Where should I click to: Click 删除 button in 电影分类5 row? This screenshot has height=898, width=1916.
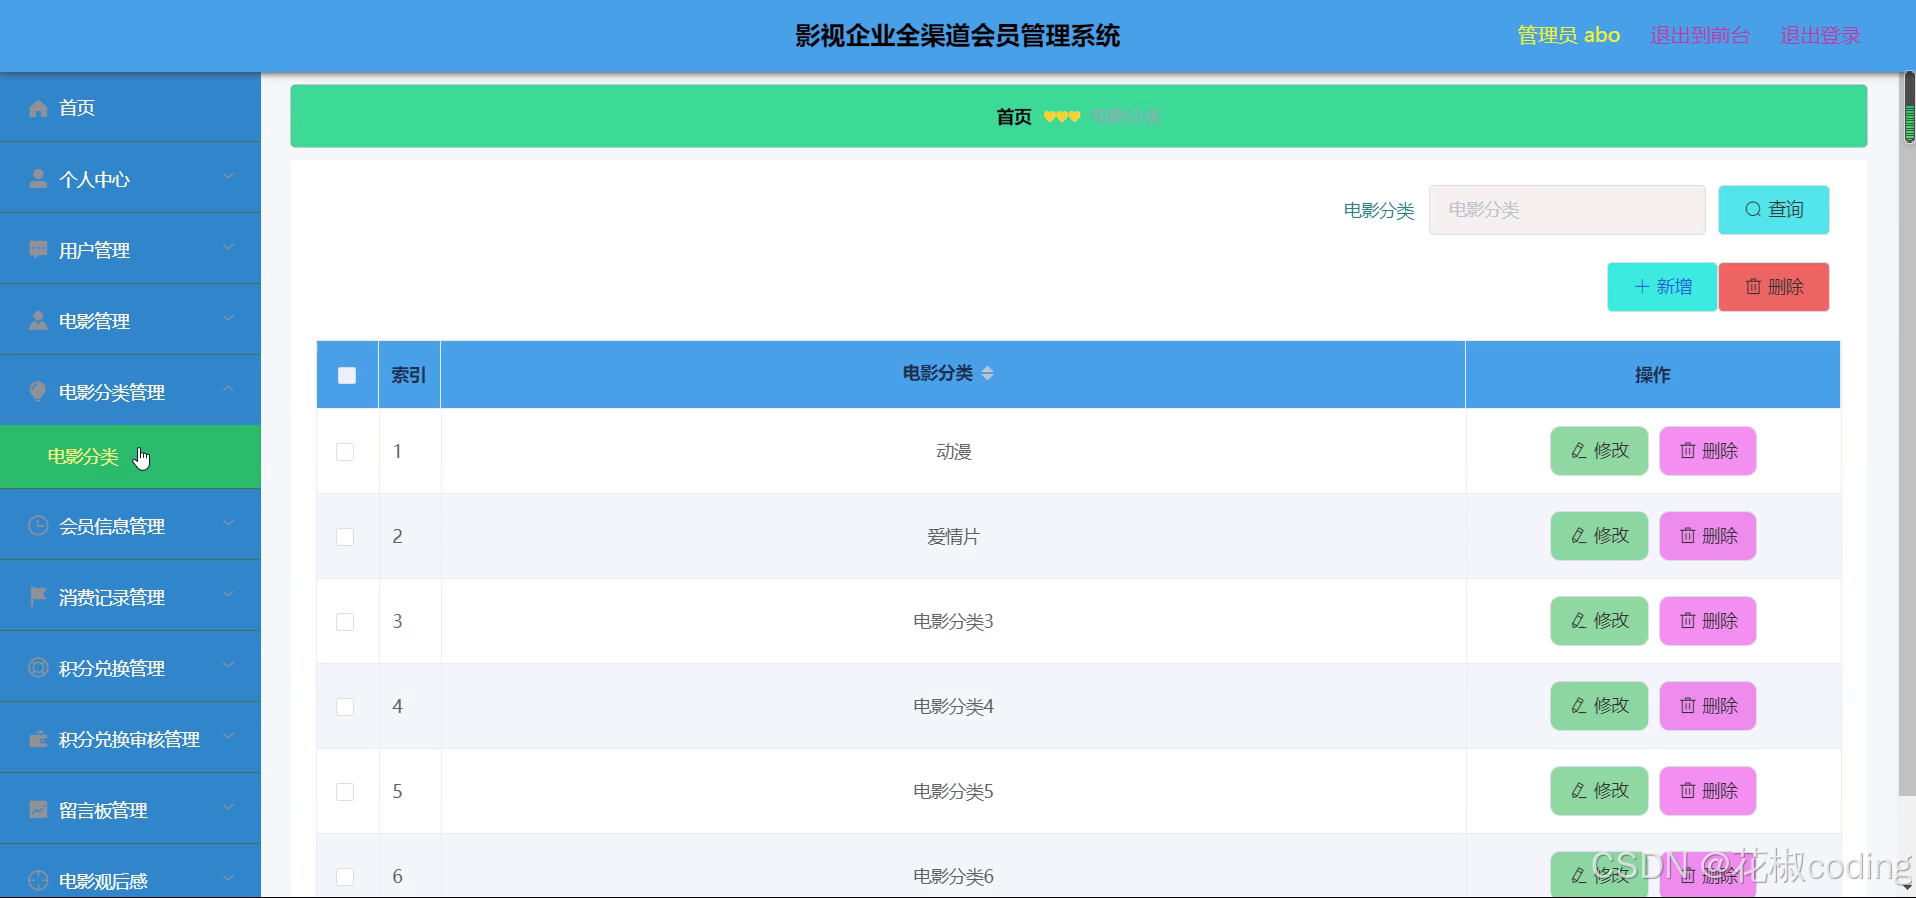pyautogui.click(x=1708, y=791)
